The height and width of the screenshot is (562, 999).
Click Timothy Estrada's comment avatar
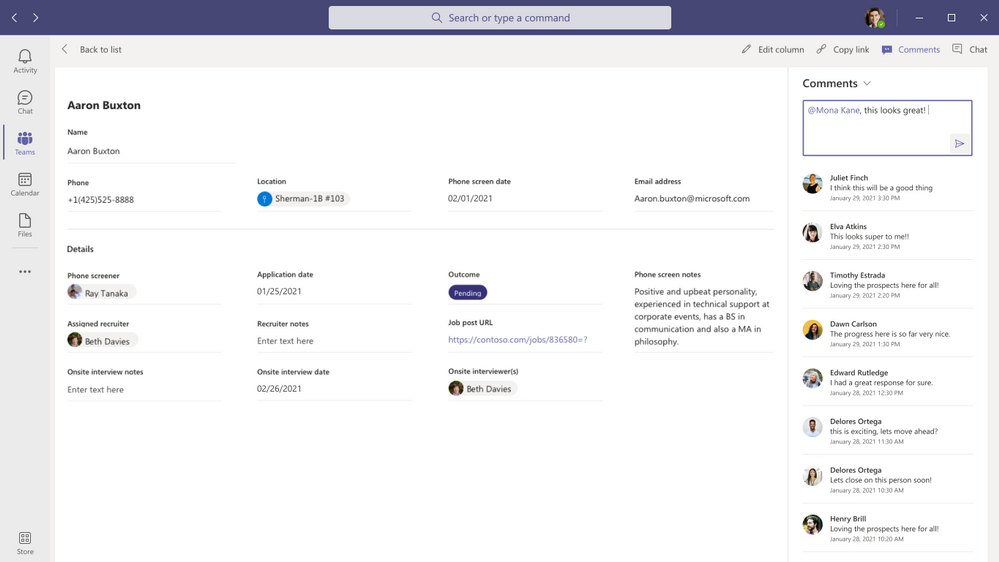click(x=812, y=281)
